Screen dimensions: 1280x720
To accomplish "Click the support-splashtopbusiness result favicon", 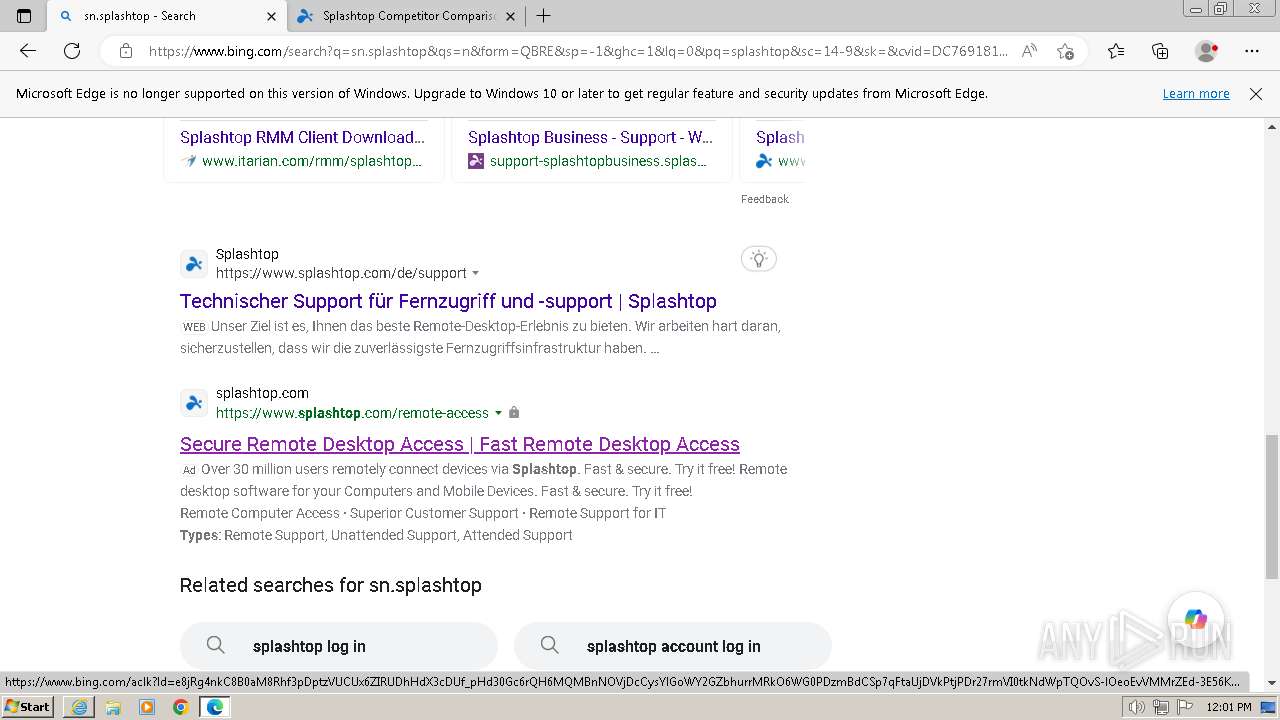I will 476,161.
